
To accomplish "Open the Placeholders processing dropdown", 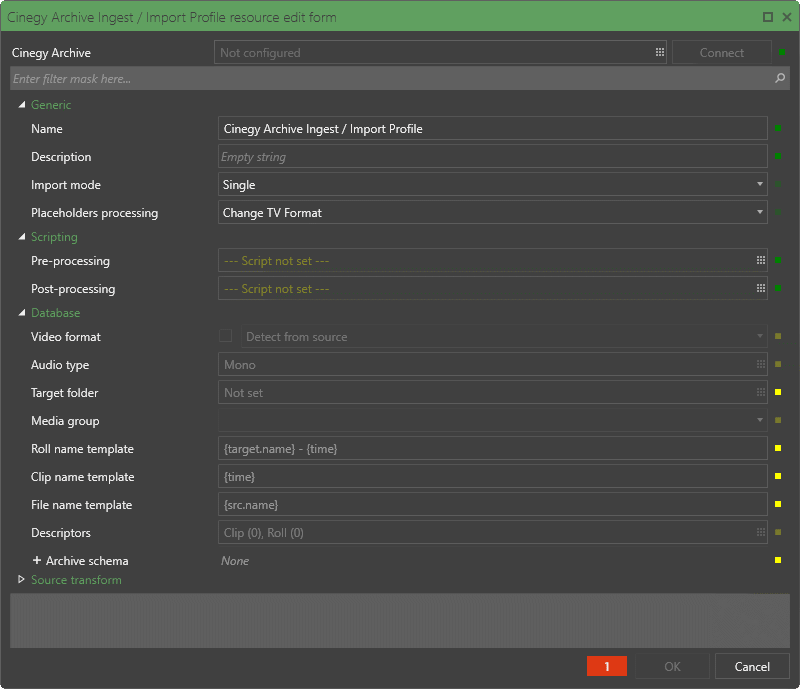I will point(492,212).
